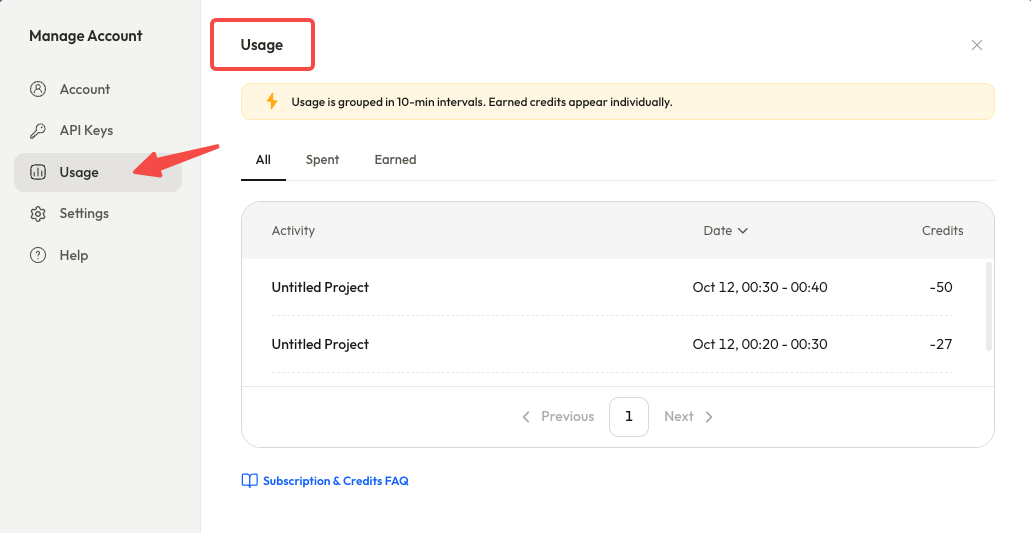Image resolution: width=1031 pixels, height=533 pixels.
Task: Click the Settings gear icon
Action: [x=38, y=214]
